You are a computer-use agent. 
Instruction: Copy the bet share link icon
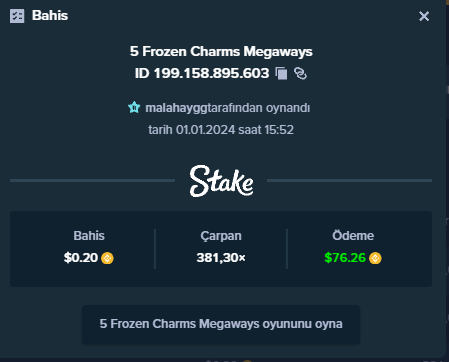click(300, 73)
